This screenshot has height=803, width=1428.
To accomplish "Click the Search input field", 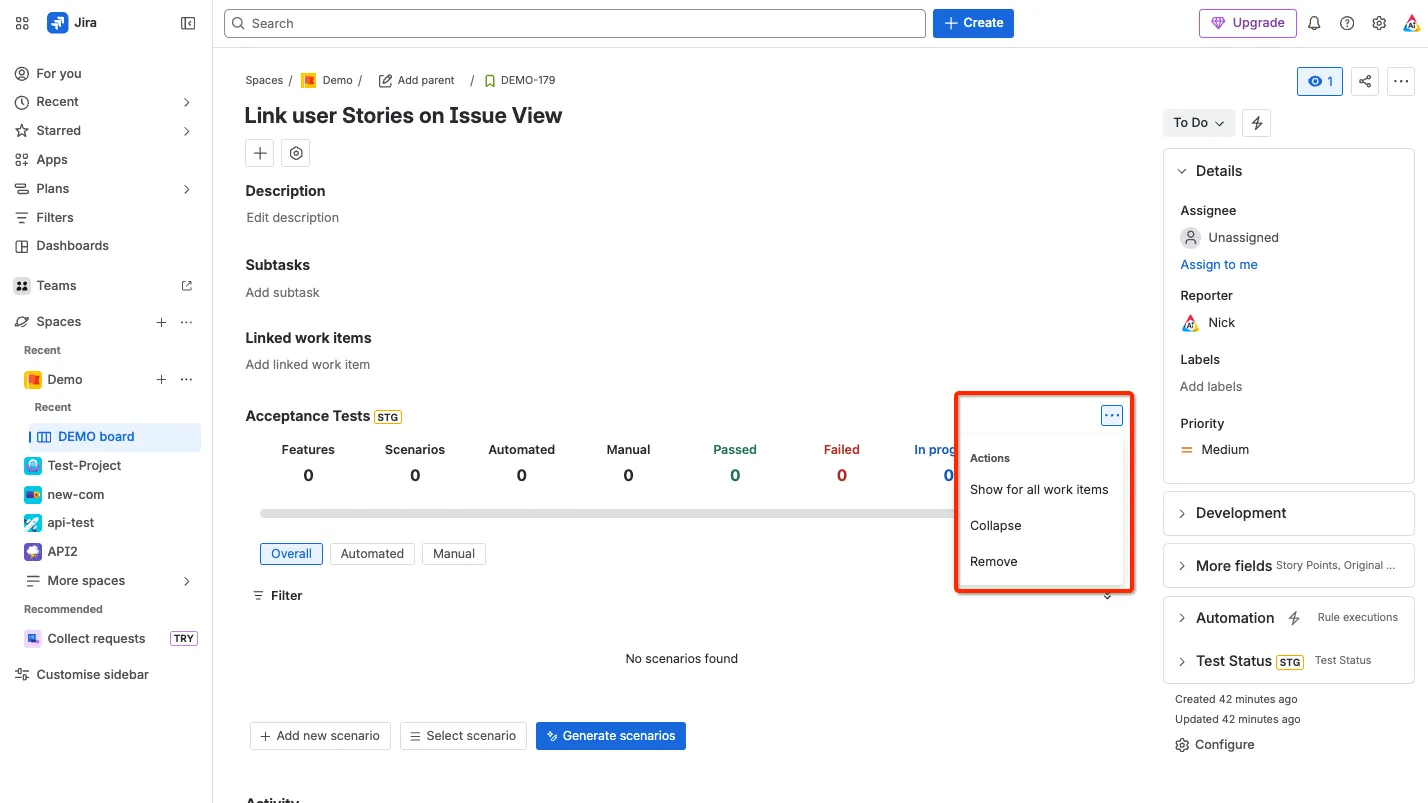I will coord(575,23).
